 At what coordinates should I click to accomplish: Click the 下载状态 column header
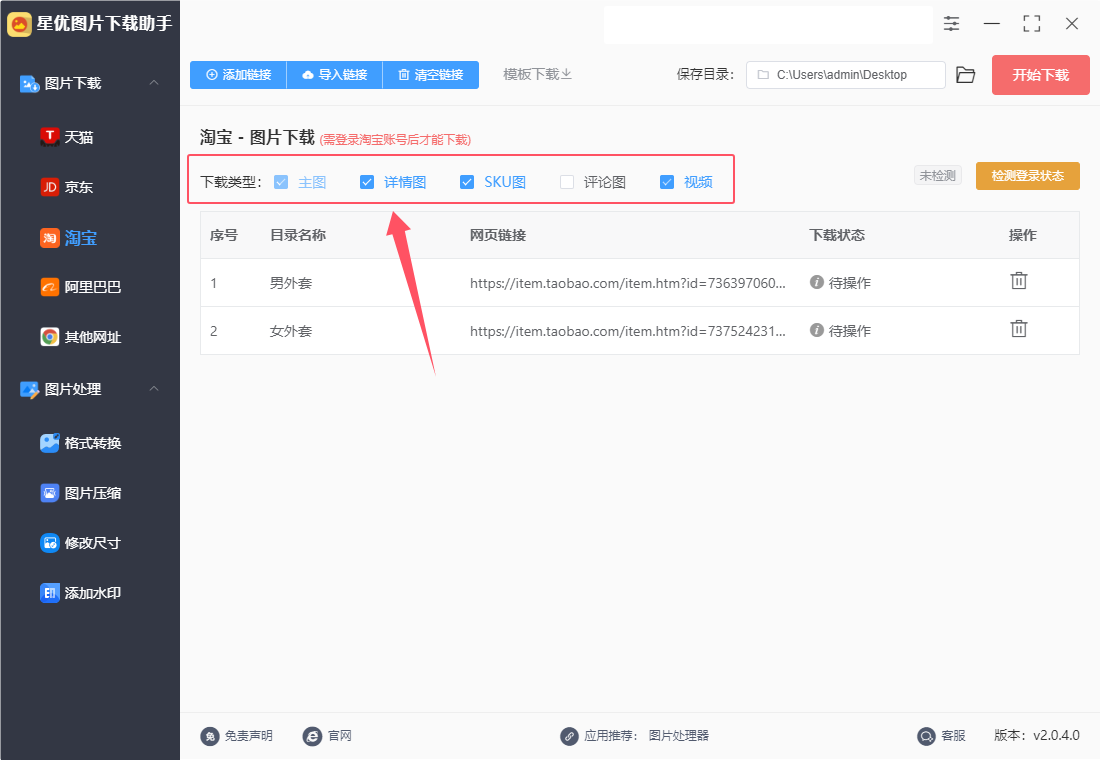(837, 235)
